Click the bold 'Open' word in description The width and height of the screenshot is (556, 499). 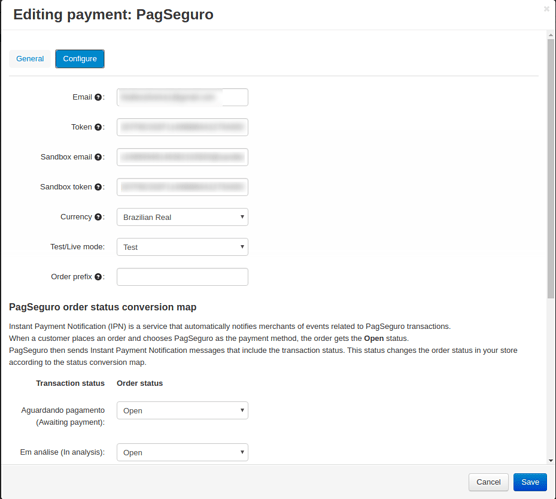click(x=374, y=338)
